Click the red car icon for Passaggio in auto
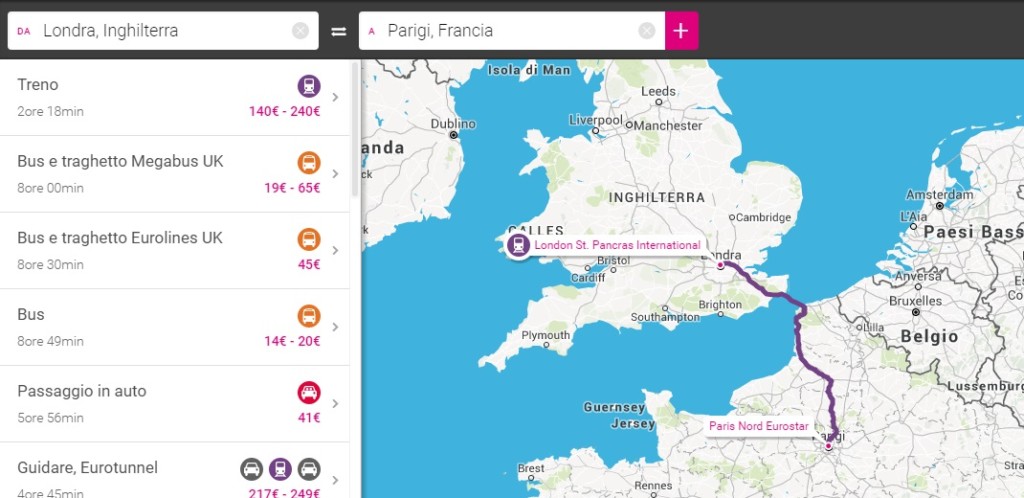 coord(309,392)
